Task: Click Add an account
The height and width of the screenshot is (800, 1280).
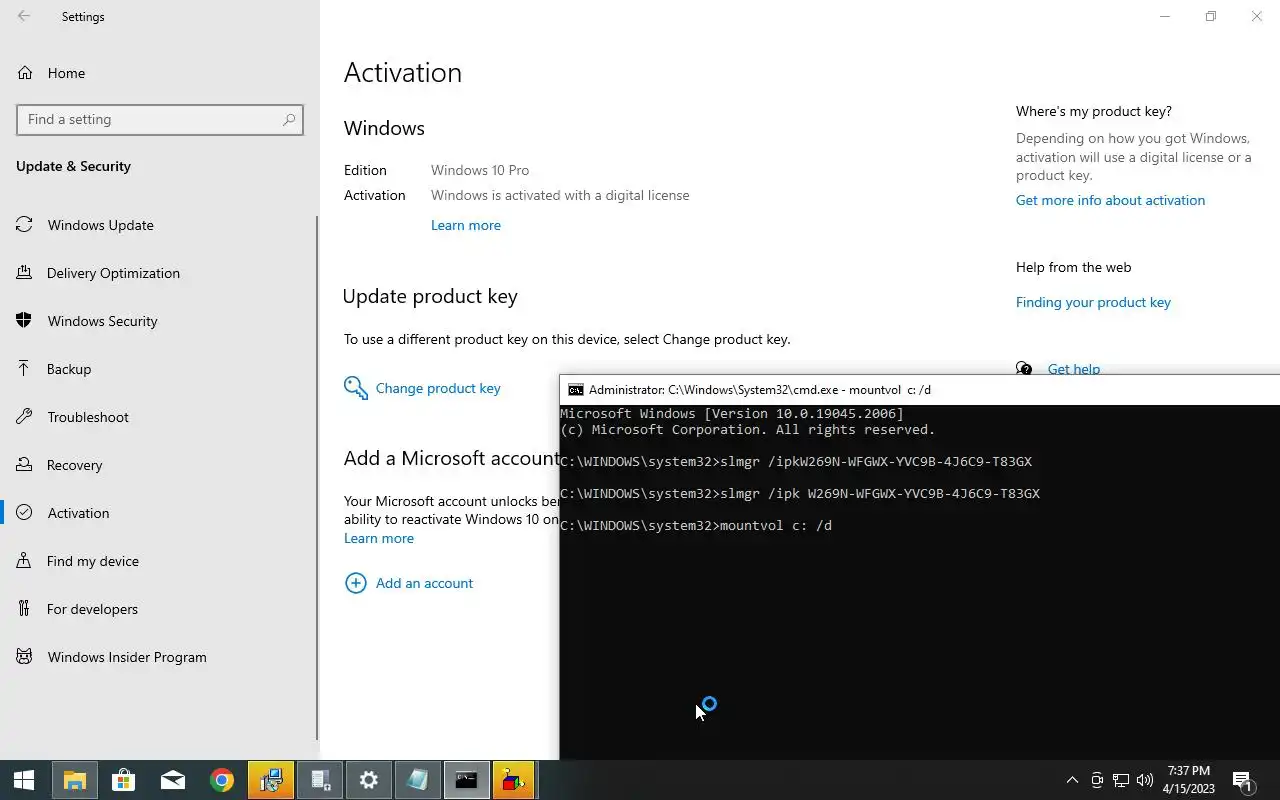Action: [x=424, y=583]
